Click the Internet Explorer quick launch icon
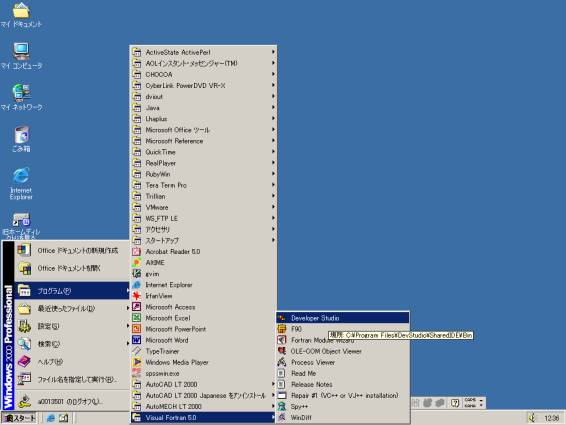Screen dimensions: 566x425 pos(51,418)
